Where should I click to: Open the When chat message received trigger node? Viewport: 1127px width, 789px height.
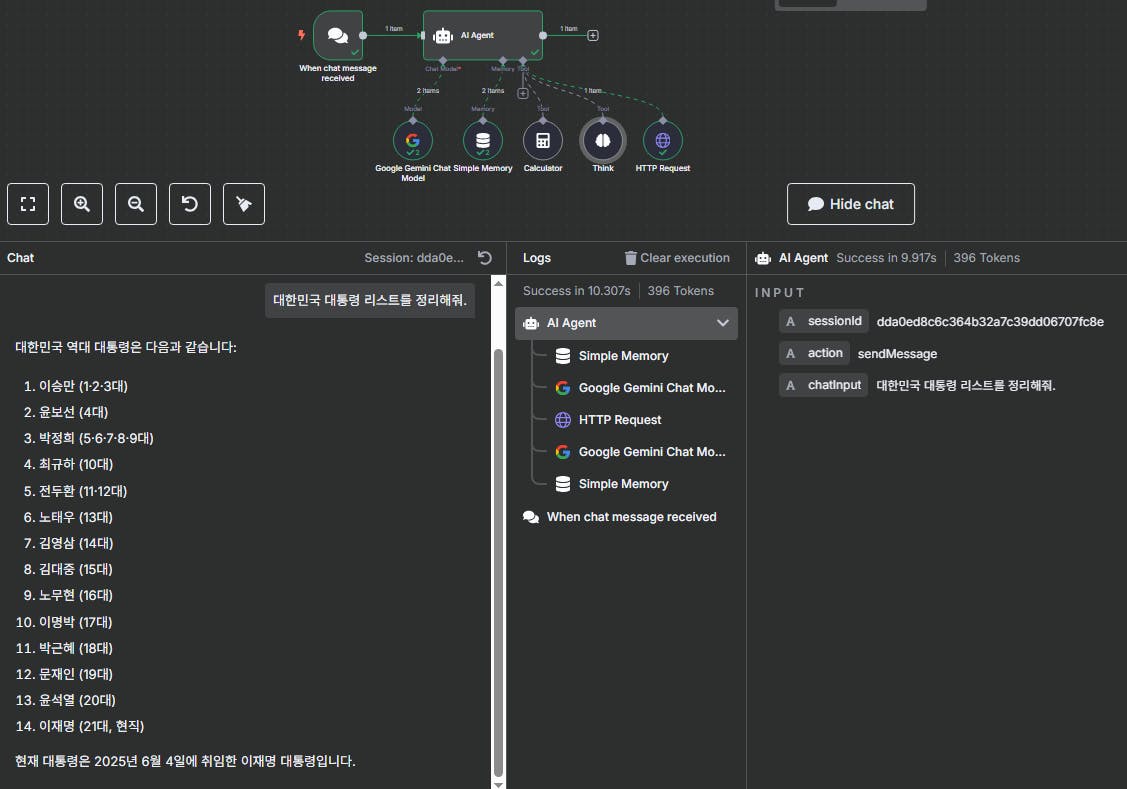coord(337,35)
